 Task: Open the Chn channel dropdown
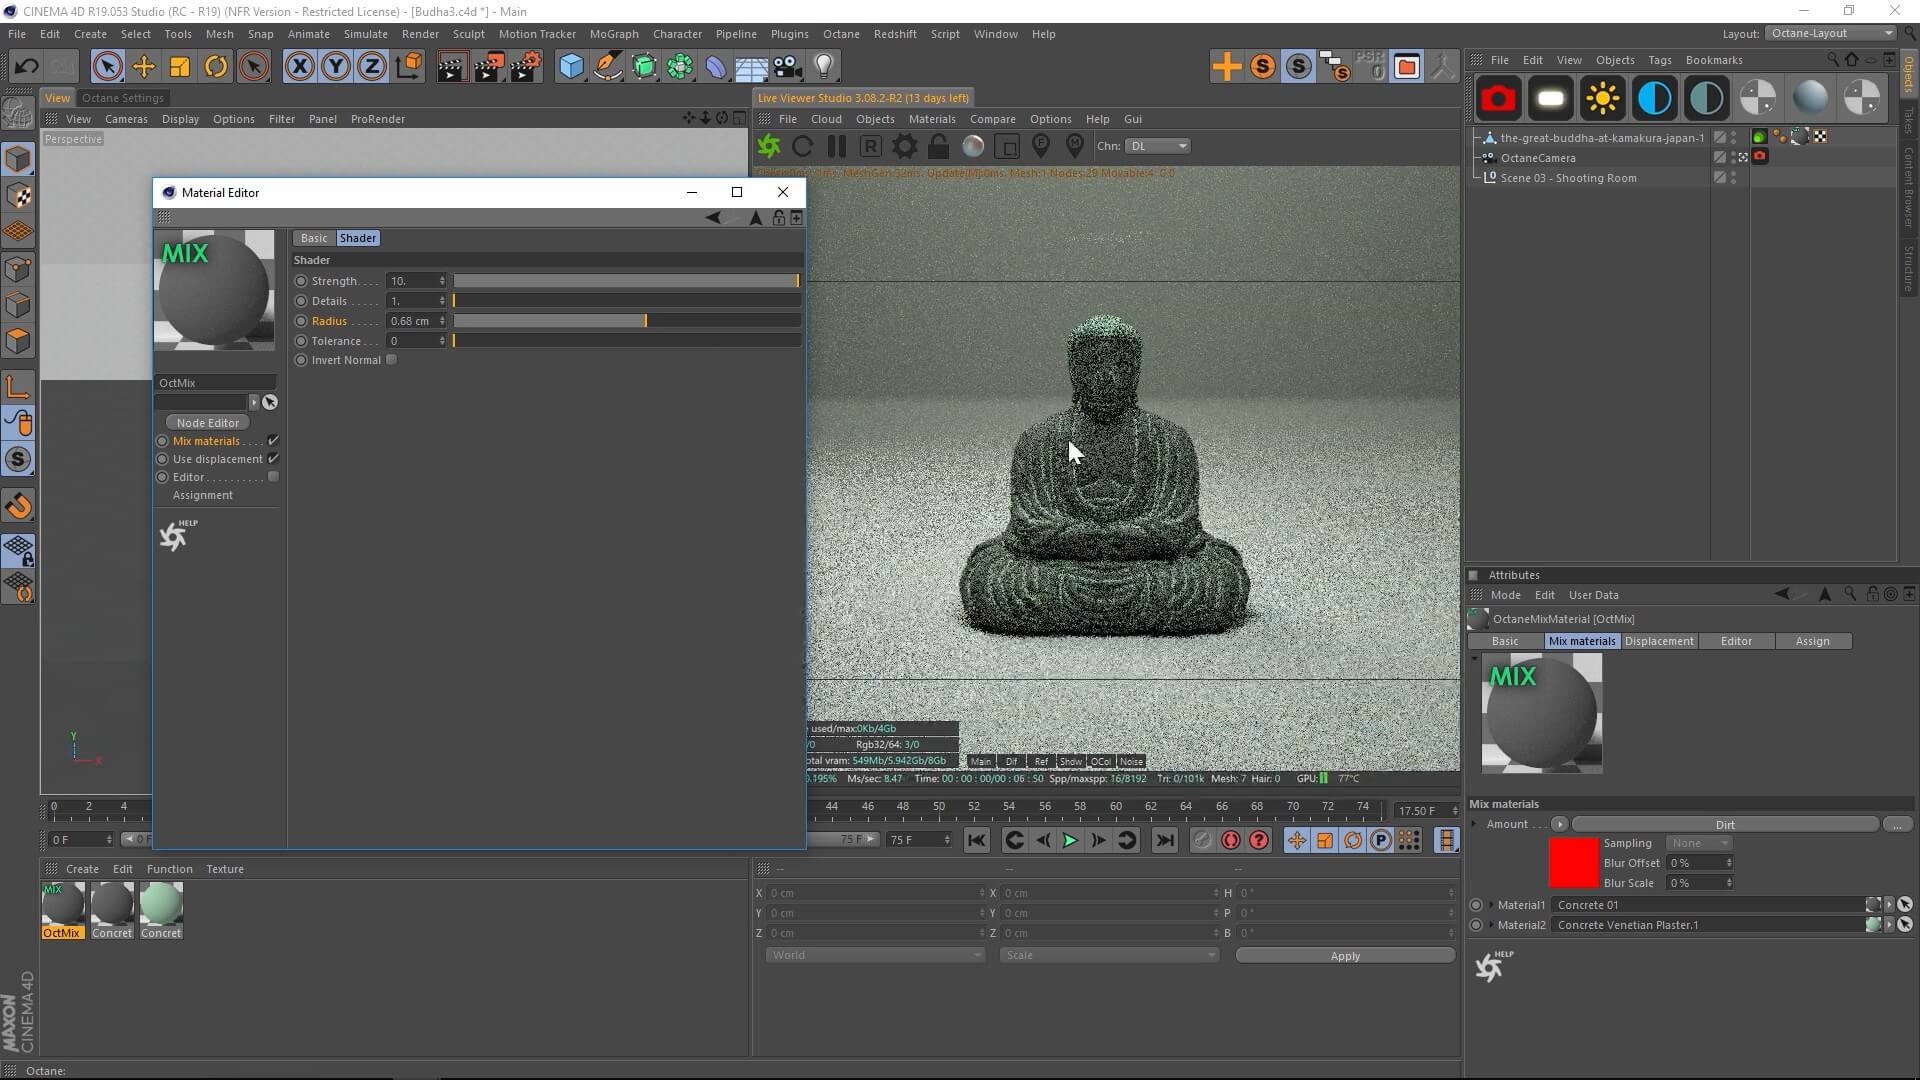pyautogui.click(x=1158, y=146)
